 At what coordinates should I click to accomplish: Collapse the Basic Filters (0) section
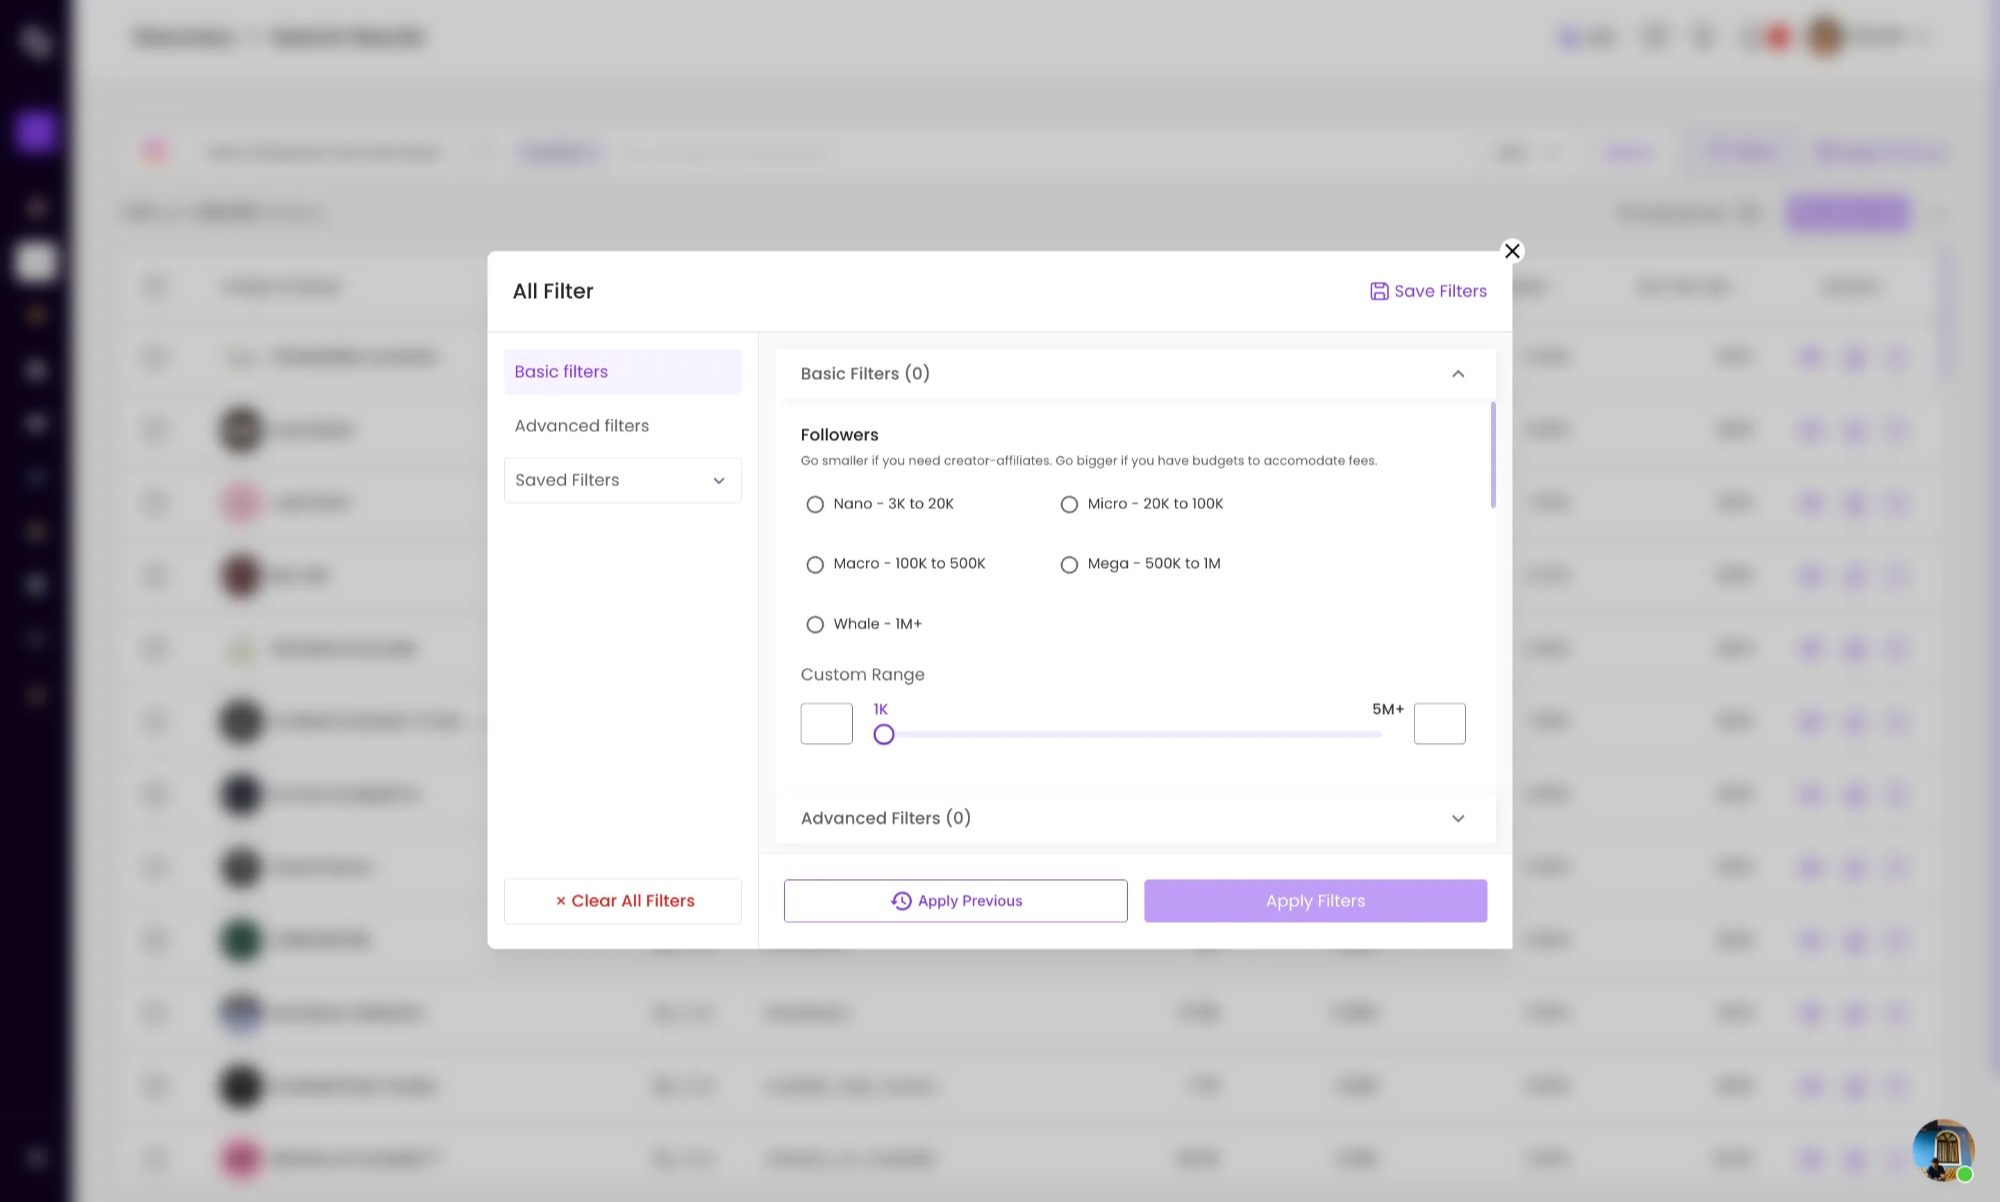pyautogui.click(x=1457, y=374)
